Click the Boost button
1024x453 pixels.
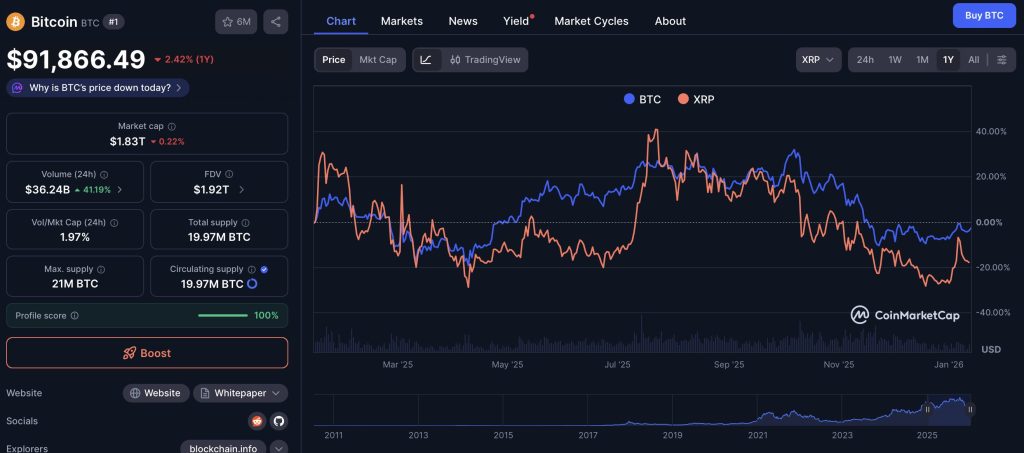pyautogui.click(x=147, y=353)
